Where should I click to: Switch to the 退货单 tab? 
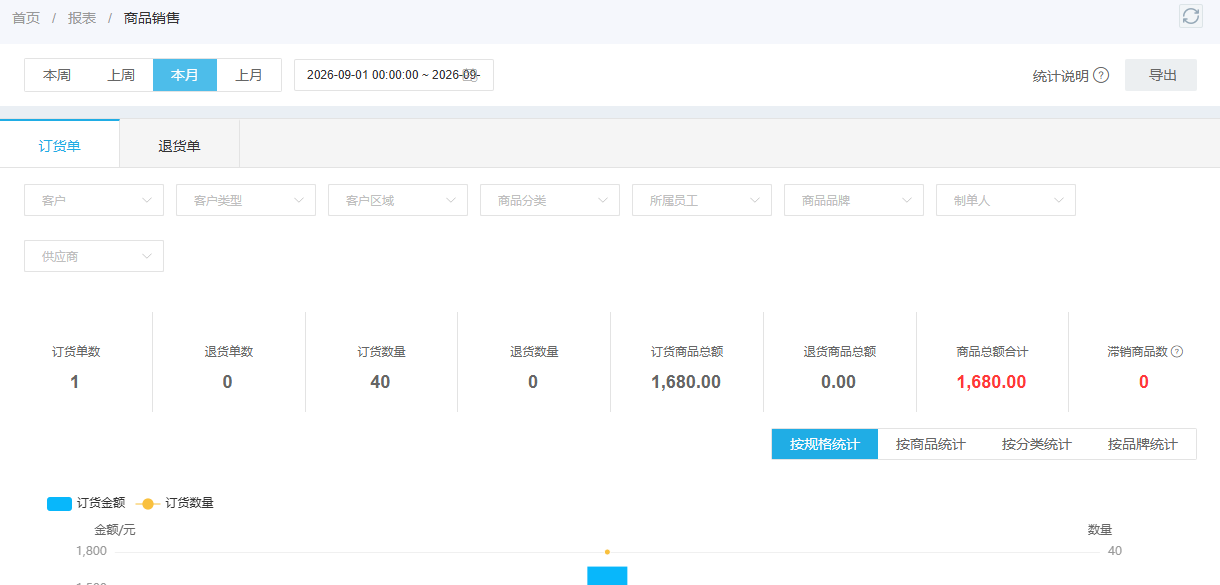[180, 146]
